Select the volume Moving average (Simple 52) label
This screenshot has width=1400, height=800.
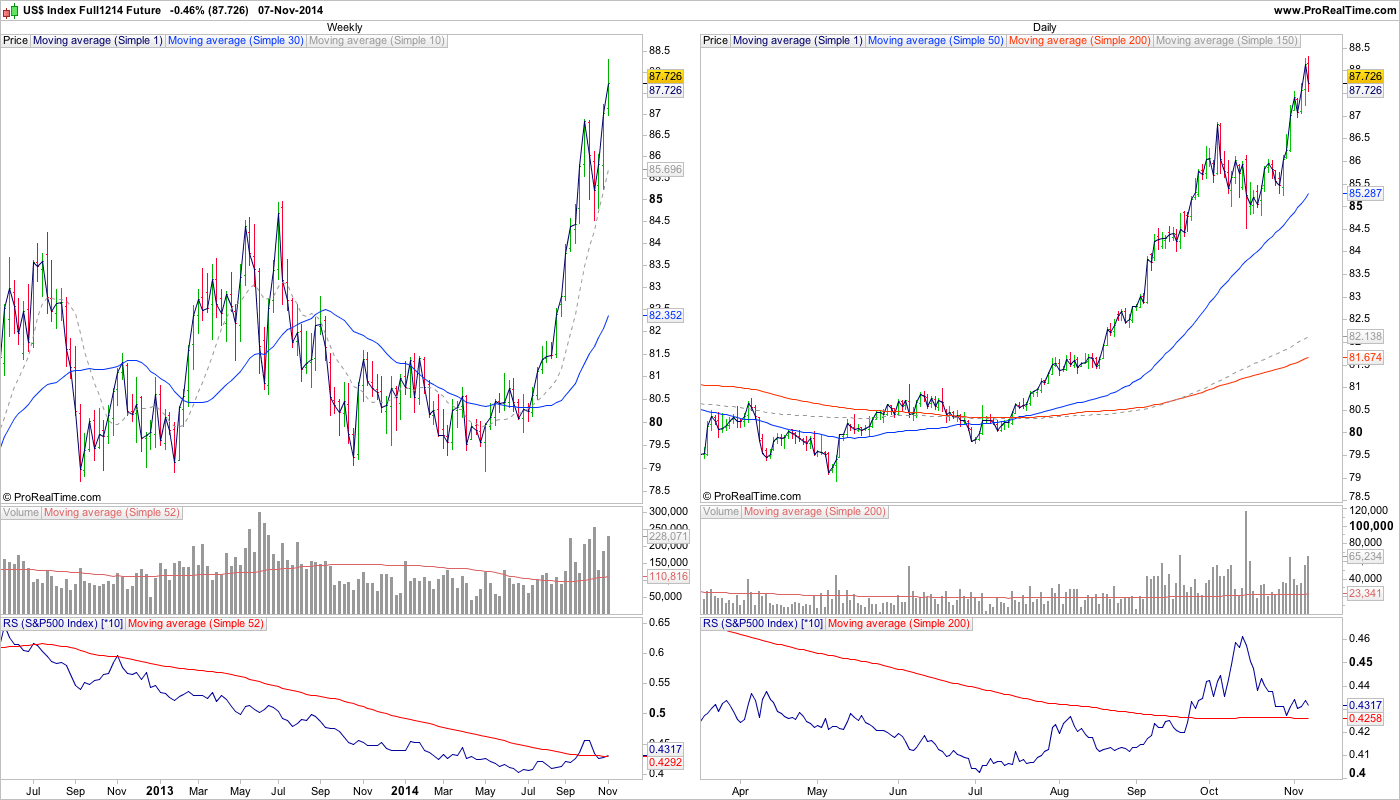(114, 512)
